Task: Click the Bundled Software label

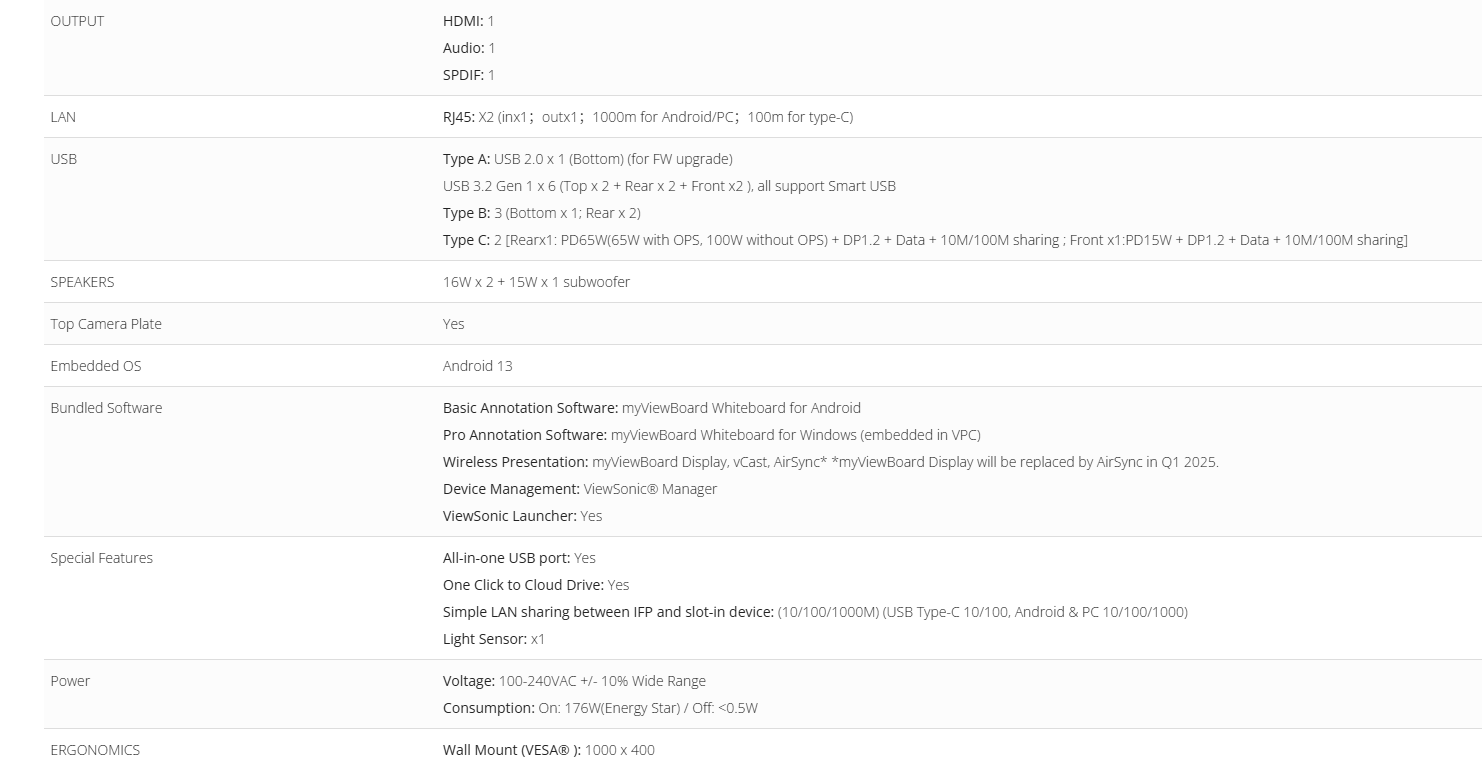Action: click(106, 408)
